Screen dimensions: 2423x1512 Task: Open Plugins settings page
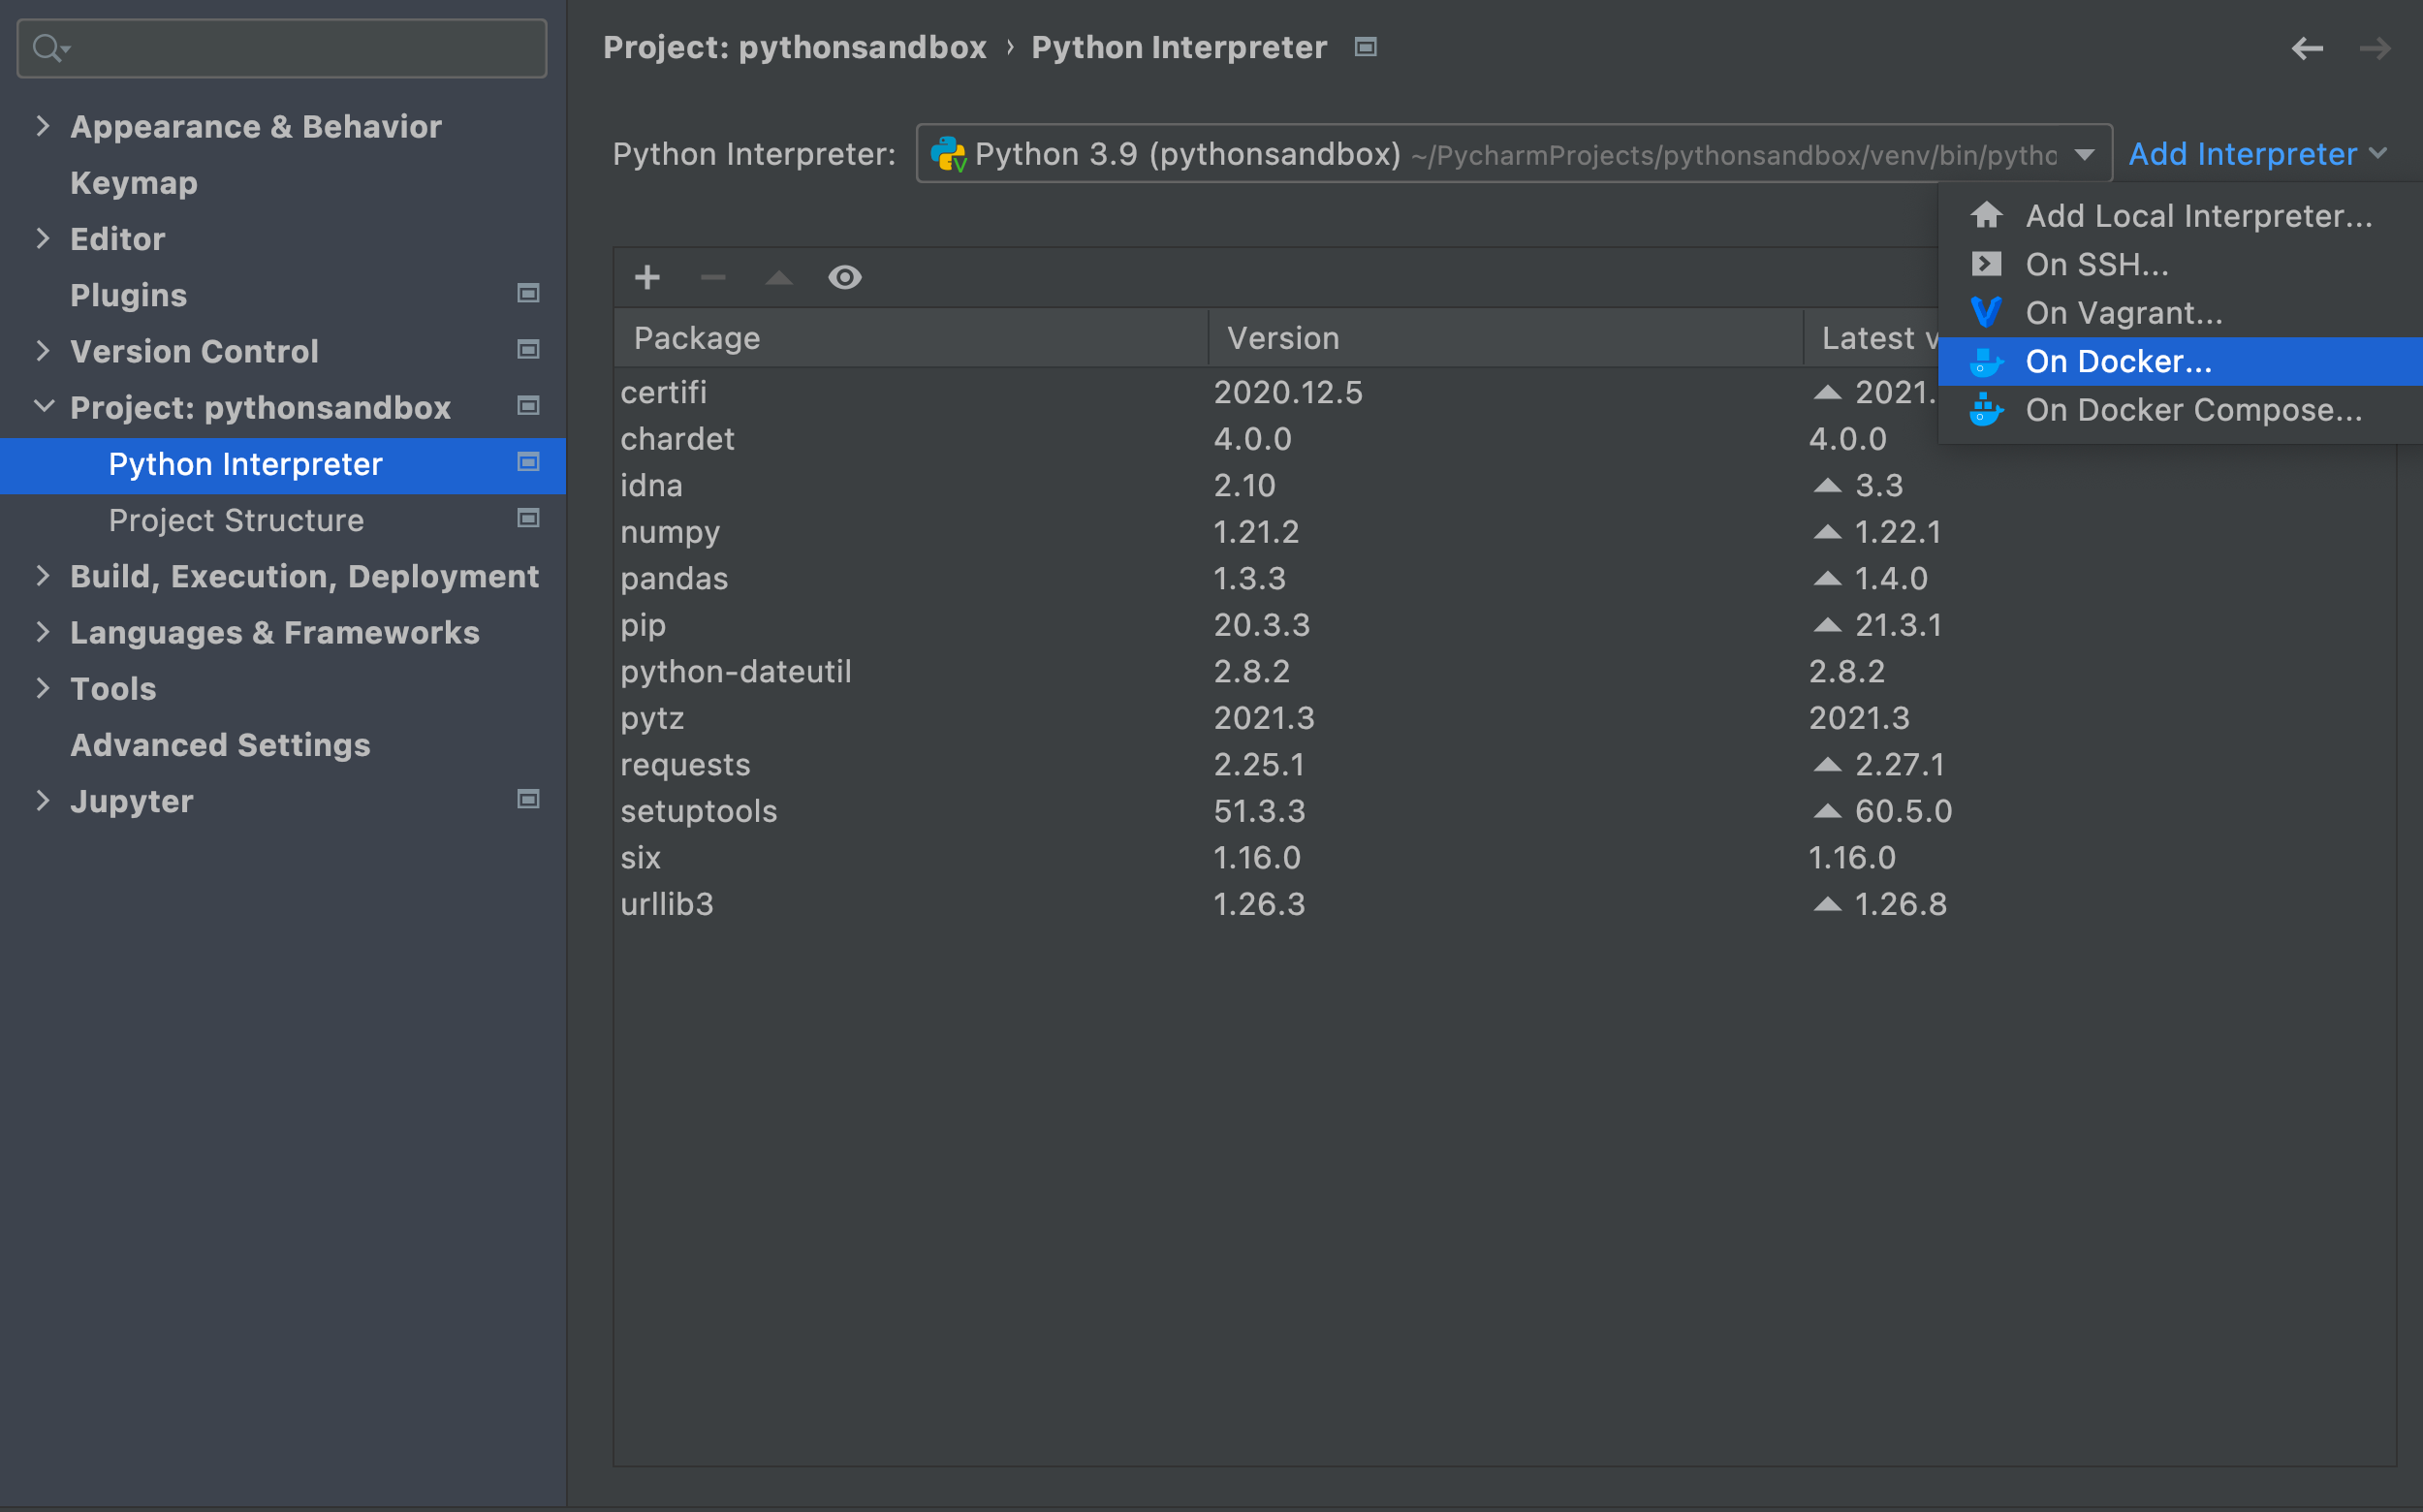128,295
